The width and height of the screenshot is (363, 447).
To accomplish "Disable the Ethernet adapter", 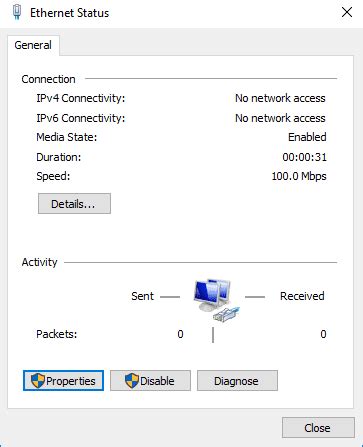I will click(x=150, y=380).
